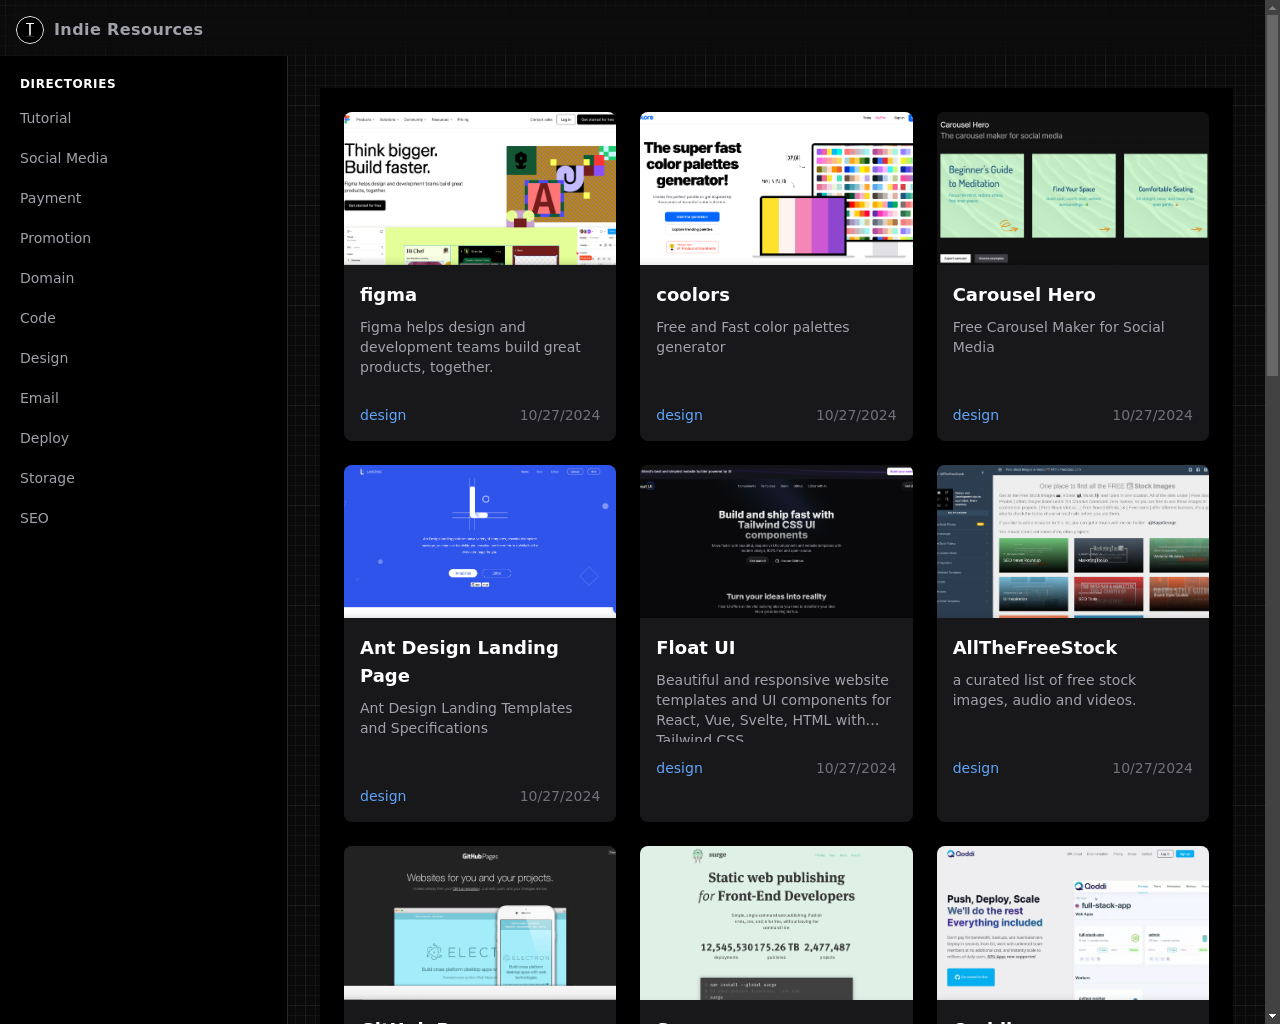
Task: Click the design tag on coolors card
Action: [x=679, y=415]
